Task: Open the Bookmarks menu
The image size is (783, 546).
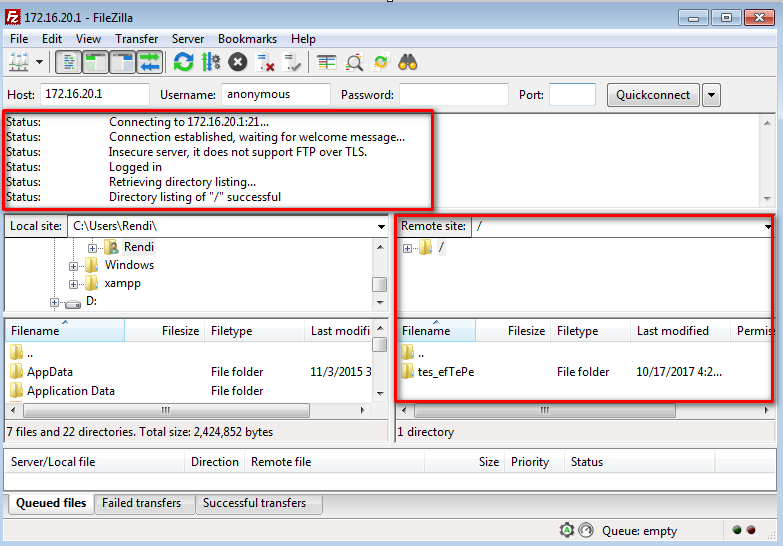Action: 247,39
